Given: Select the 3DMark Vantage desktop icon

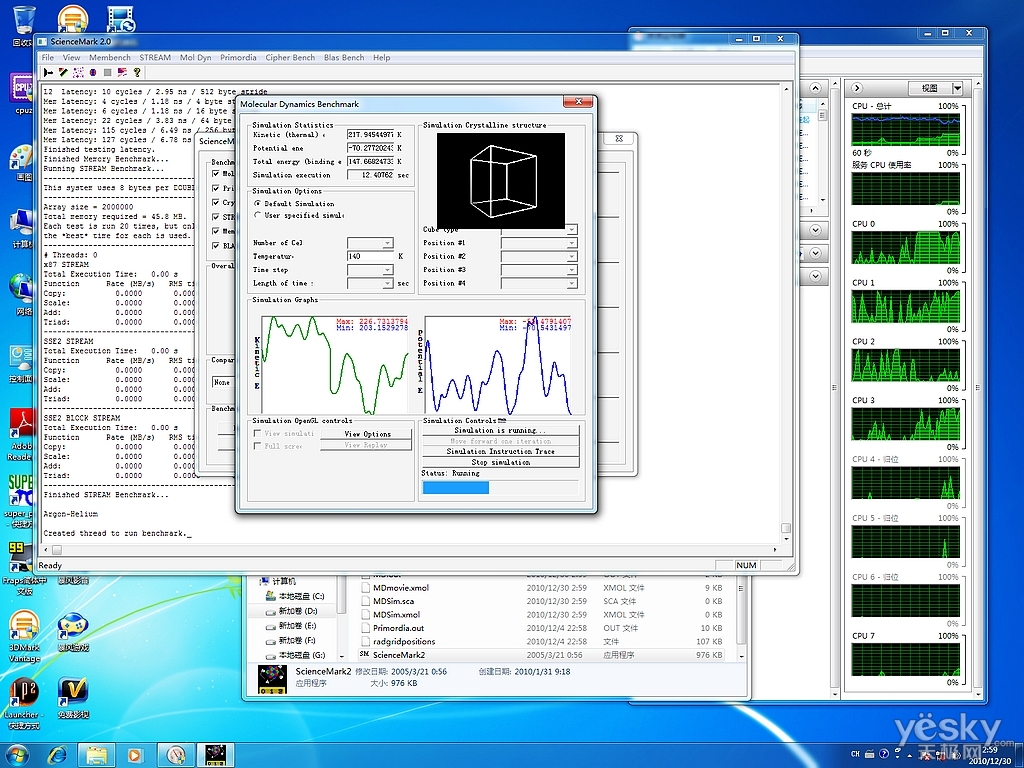Looking at the screenshot, I should [x=24, y=635].
